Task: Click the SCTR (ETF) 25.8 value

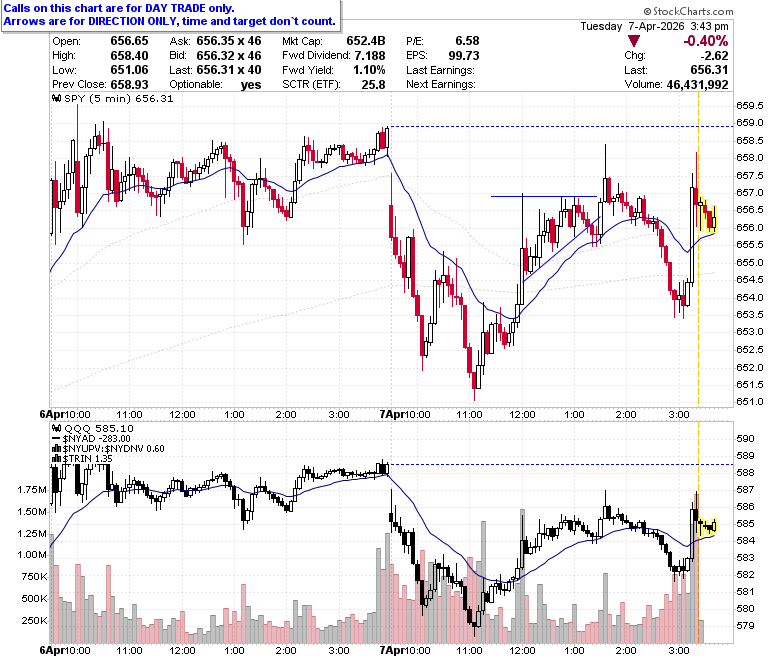Action: pos(374,85)
